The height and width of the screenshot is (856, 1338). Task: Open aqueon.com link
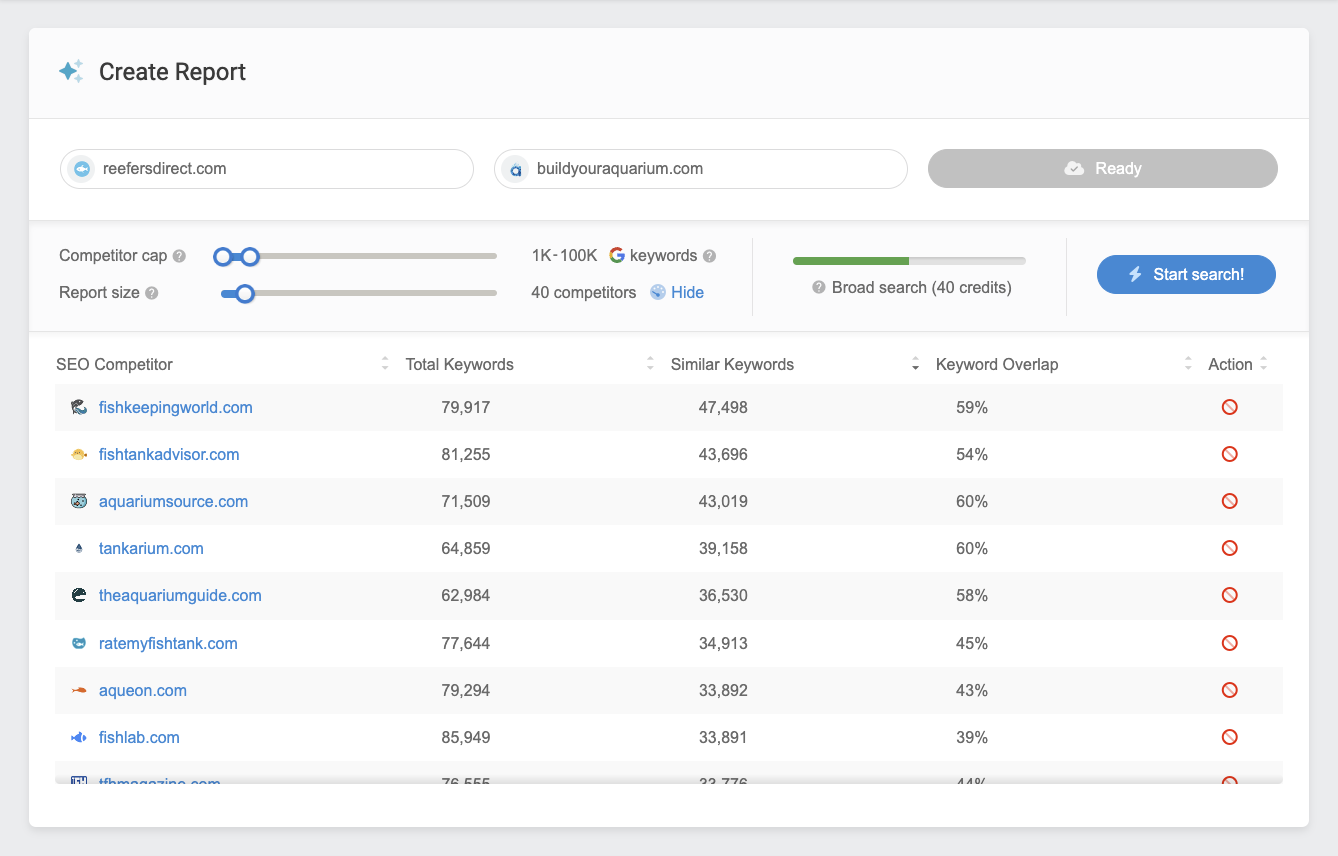tap(143, 690)
